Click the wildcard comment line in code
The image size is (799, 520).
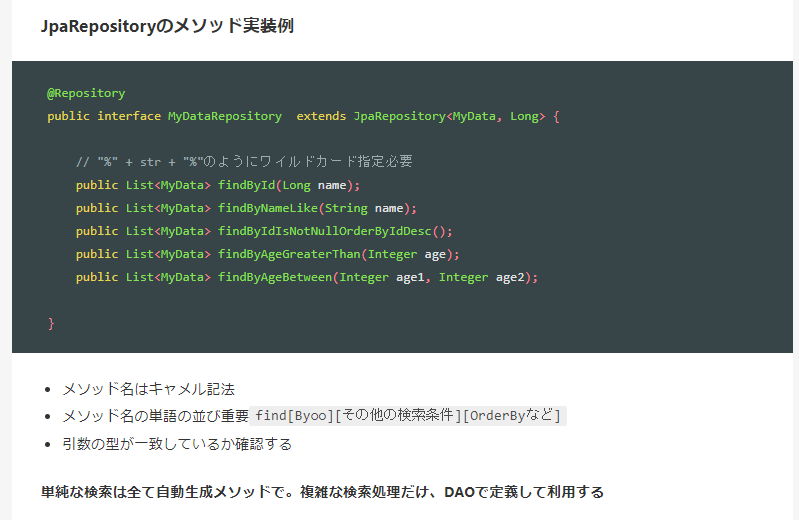pos(244,161)
